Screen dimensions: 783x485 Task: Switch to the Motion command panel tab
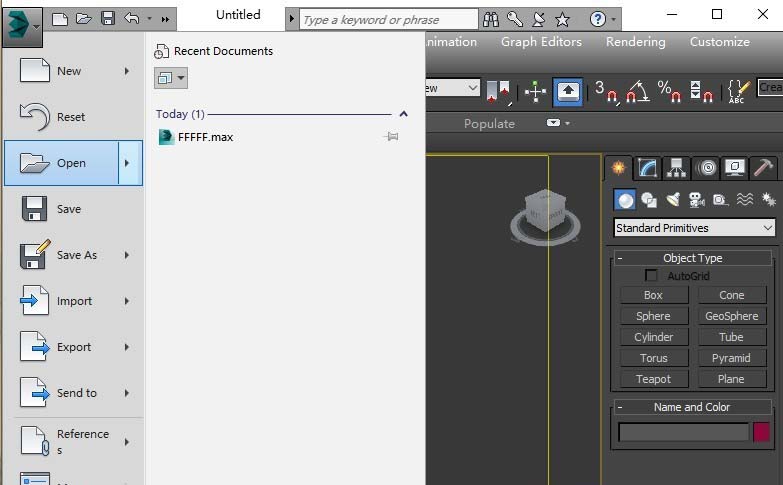(x=706, y=168)
